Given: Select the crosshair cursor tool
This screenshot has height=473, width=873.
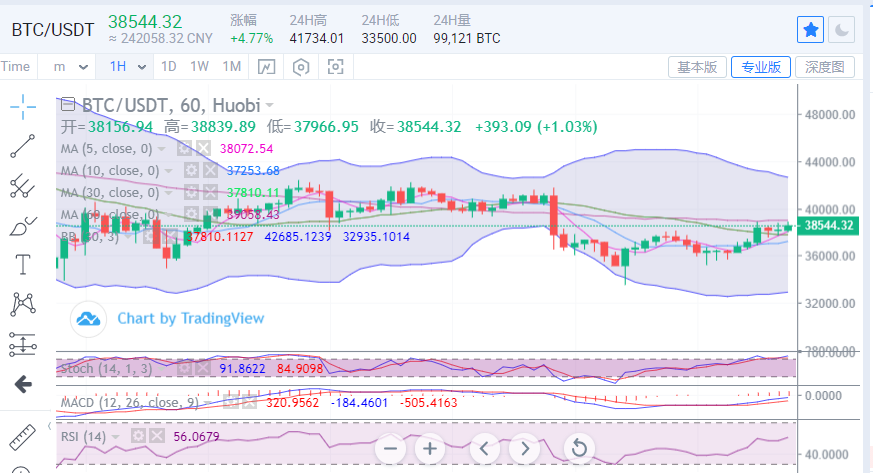Looking at the screenshot, I should pyautogui.click(x=23, y=105).
